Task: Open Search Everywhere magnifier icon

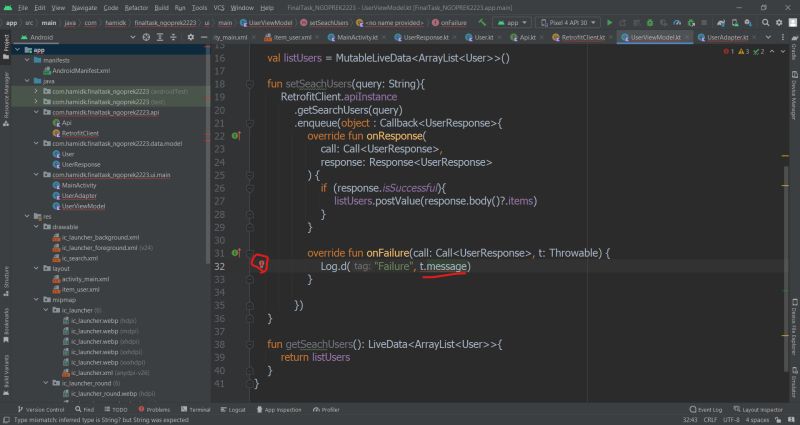Action: (x=765, y=23)
